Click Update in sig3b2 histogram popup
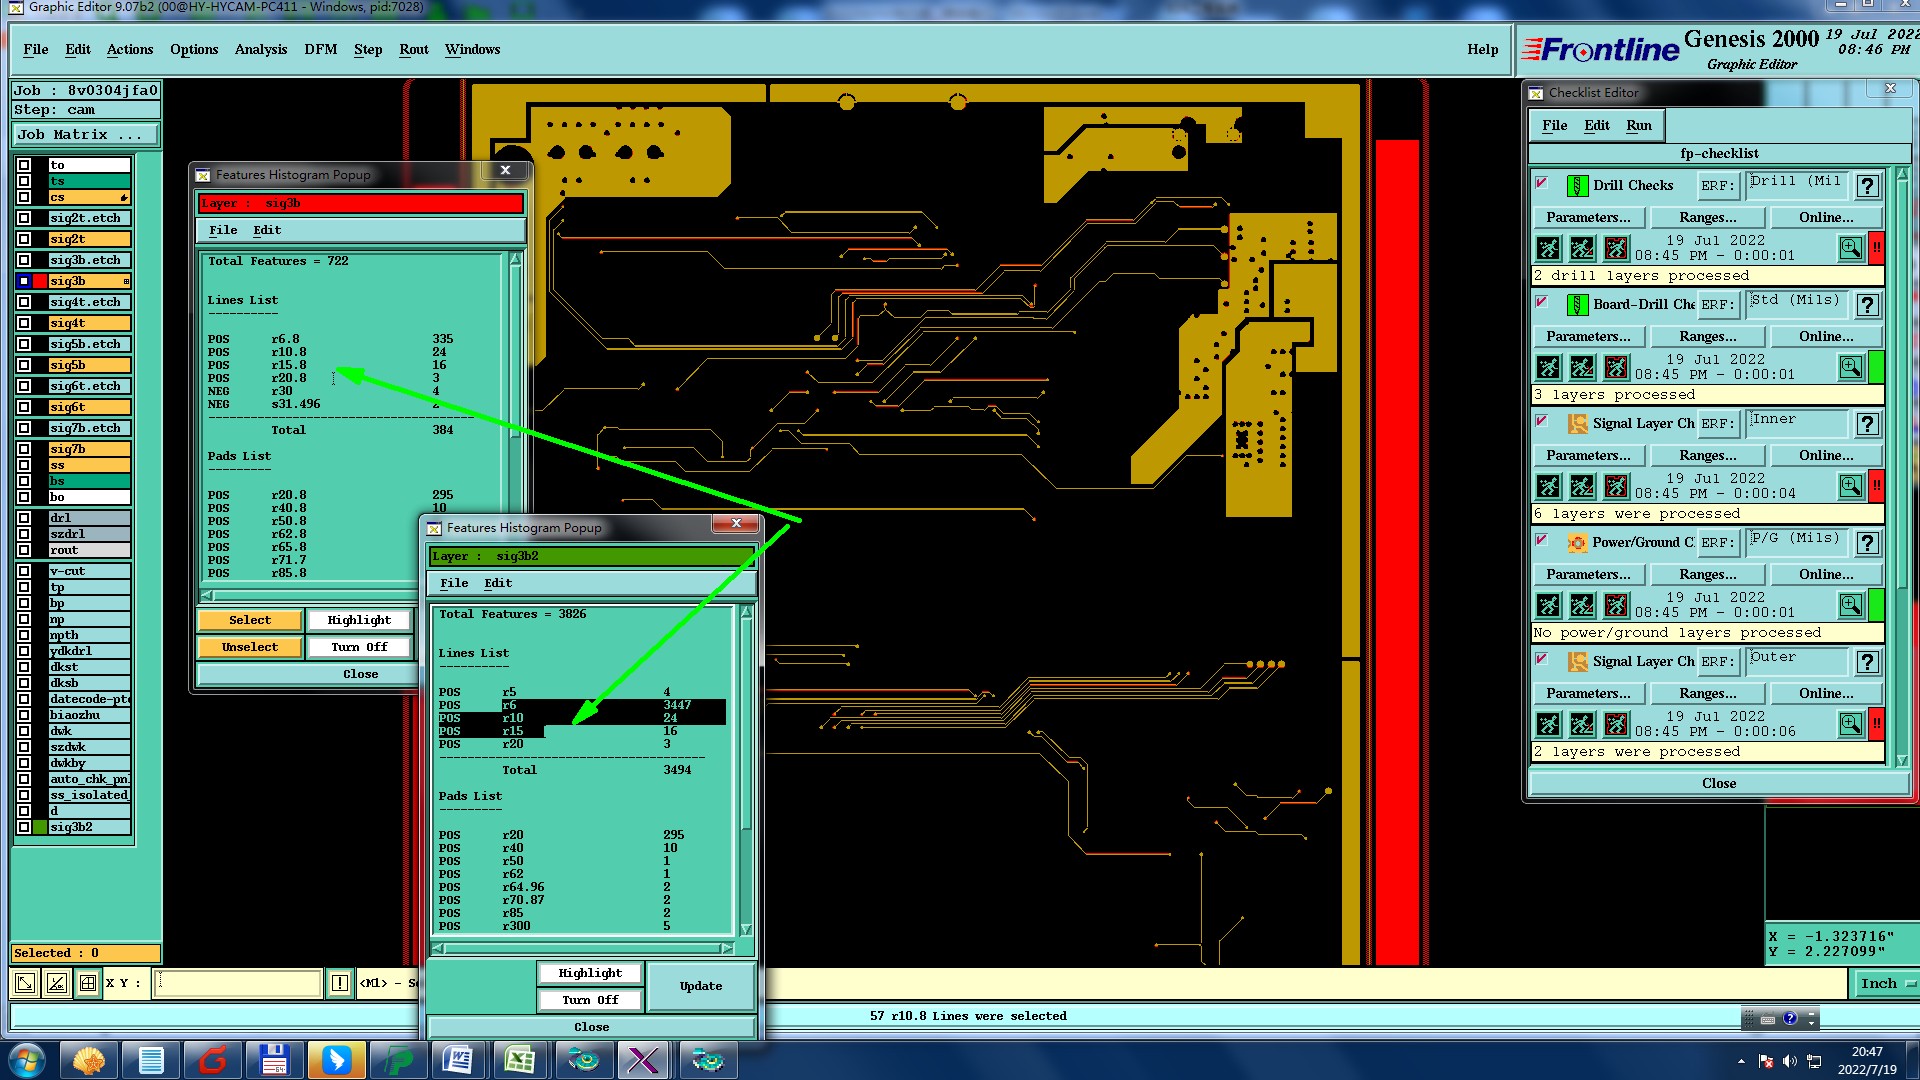This screenshot has height=1080, width=1920. (x=700, y=986)
